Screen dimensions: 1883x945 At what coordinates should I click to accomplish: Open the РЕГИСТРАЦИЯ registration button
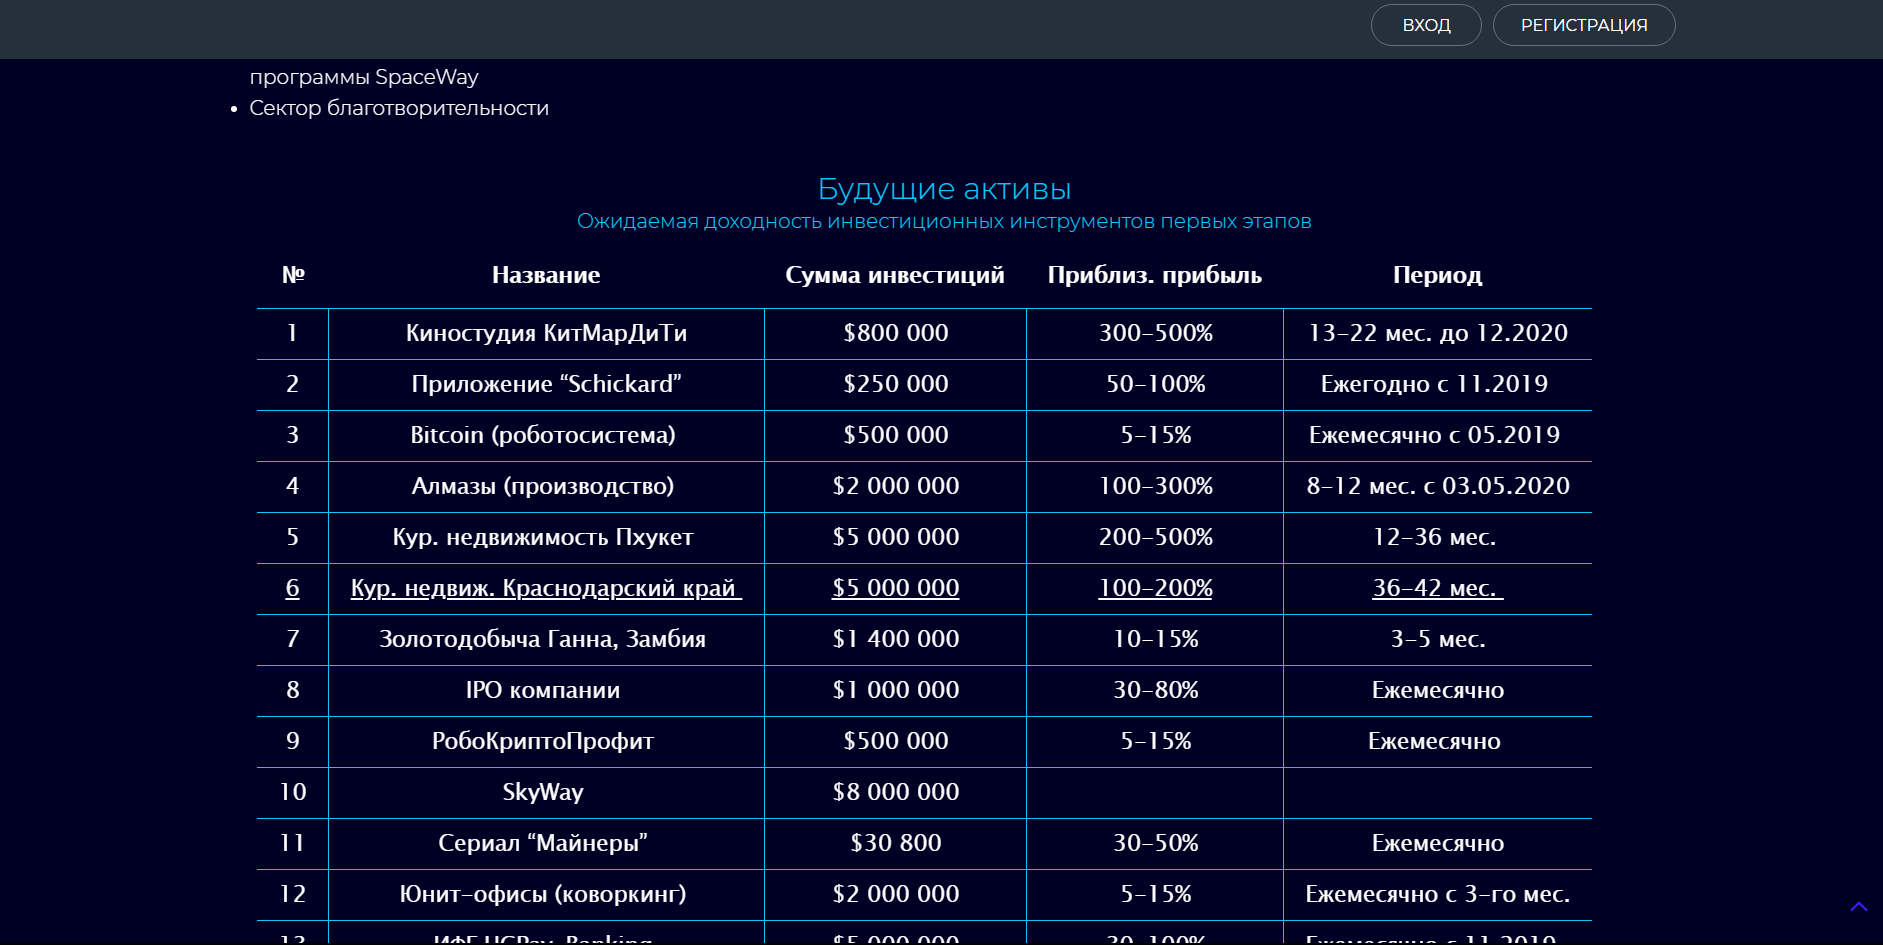[1584, 25]
